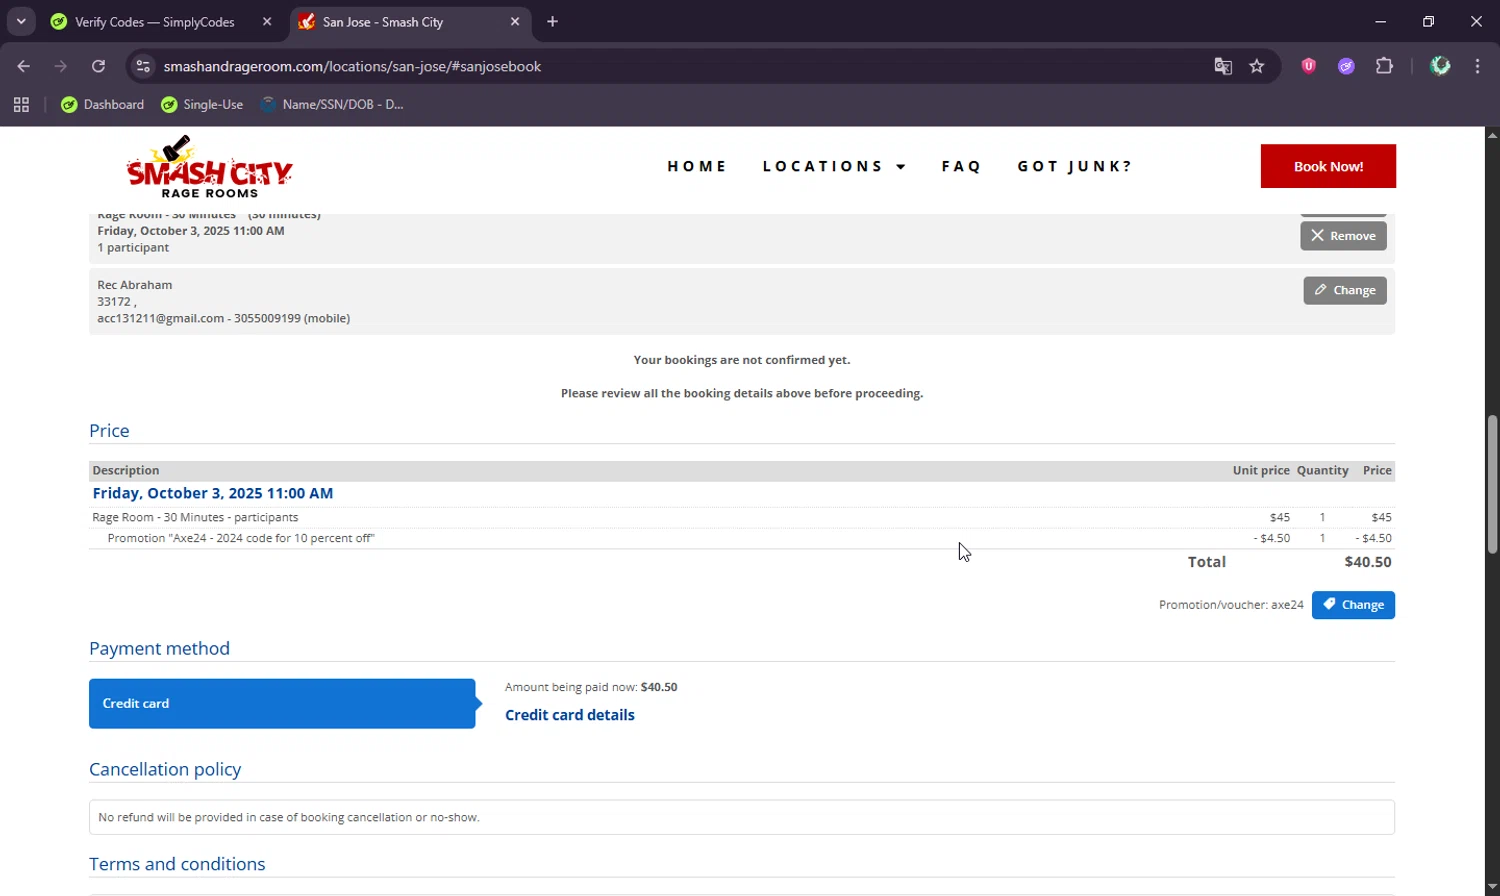Click the Quantity column header
This screenshot has width=1500, height=896.
click(x=1322, y=470)
